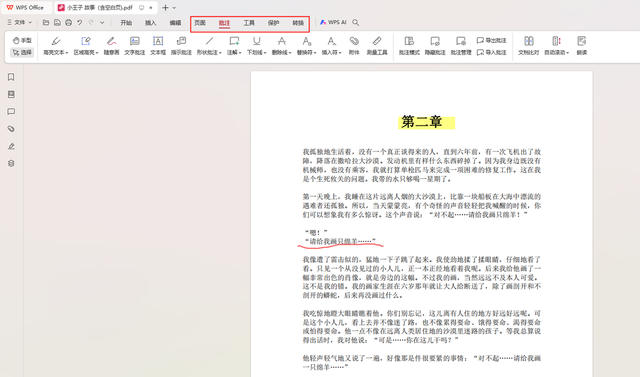Expand the Insert Mark (插入符) dropdown arrow
The image size is (640, 377).
point(340,53)
